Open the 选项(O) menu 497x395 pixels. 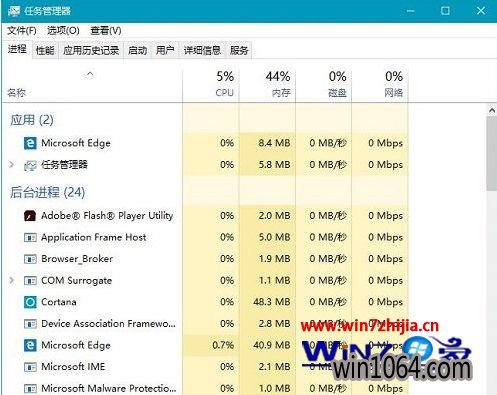63,31
